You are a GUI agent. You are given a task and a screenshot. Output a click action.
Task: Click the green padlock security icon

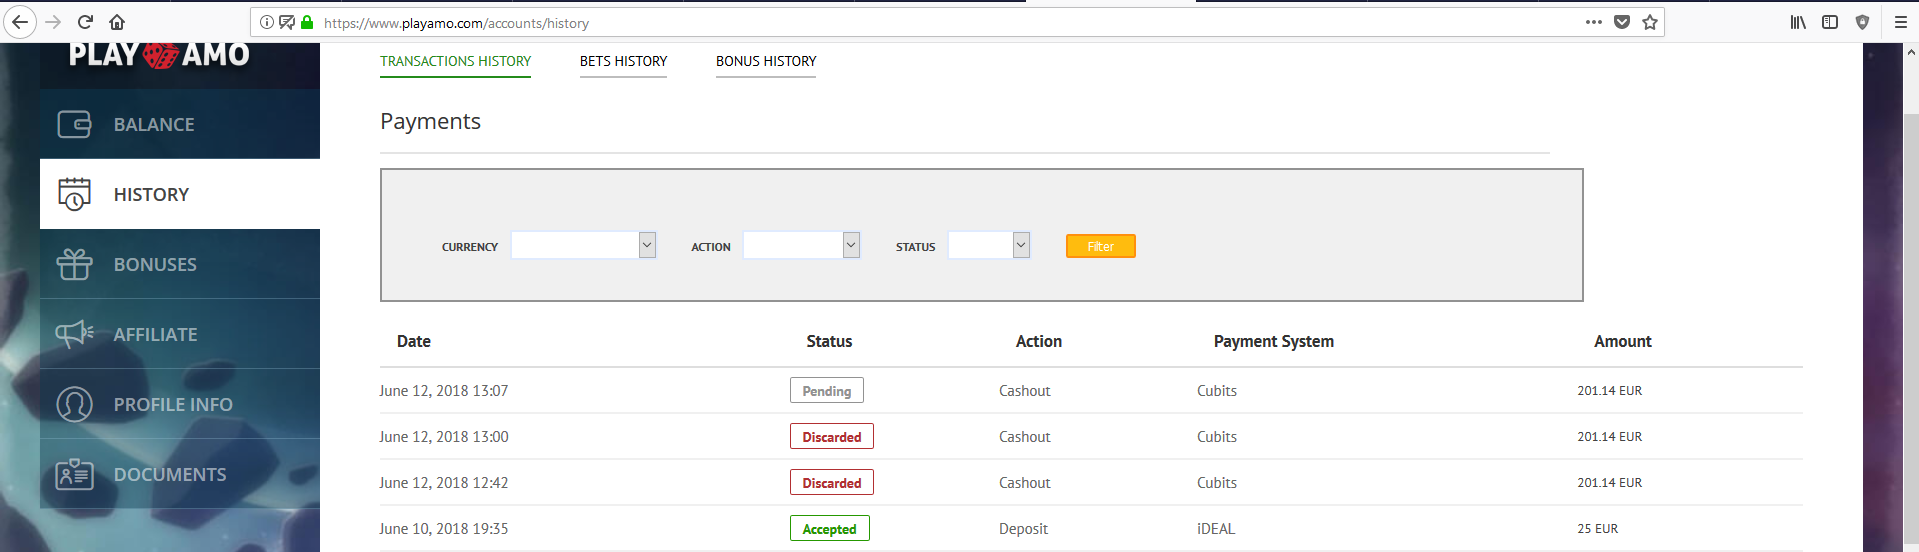(x=307, y=22)
